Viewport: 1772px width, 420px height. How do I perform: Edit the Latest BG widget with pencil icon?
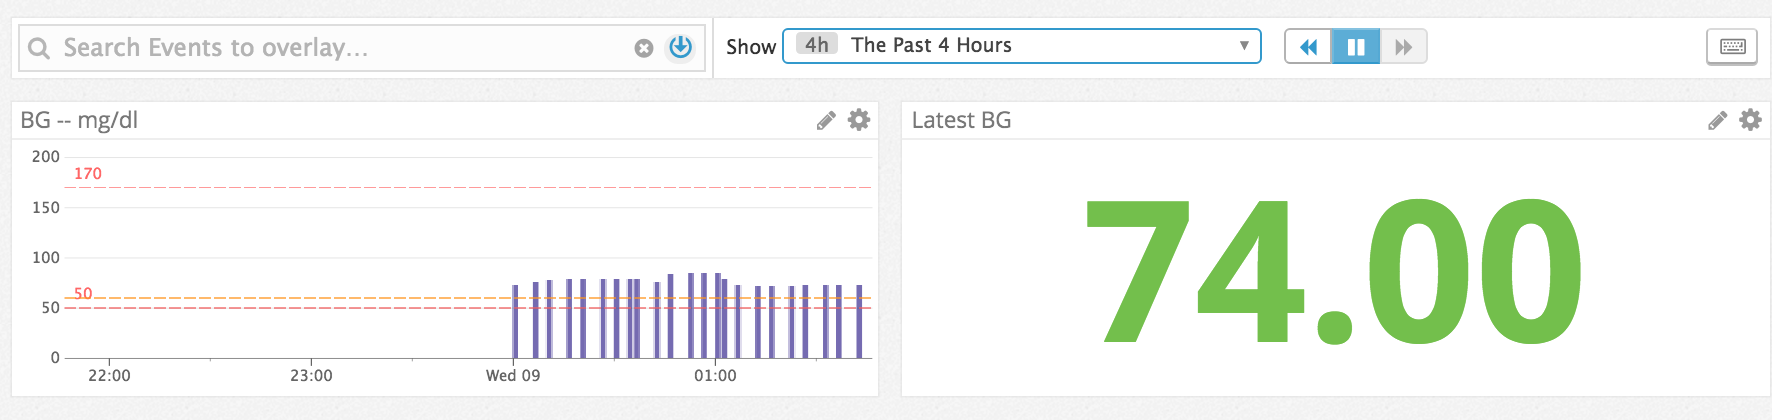[1717, 121]
